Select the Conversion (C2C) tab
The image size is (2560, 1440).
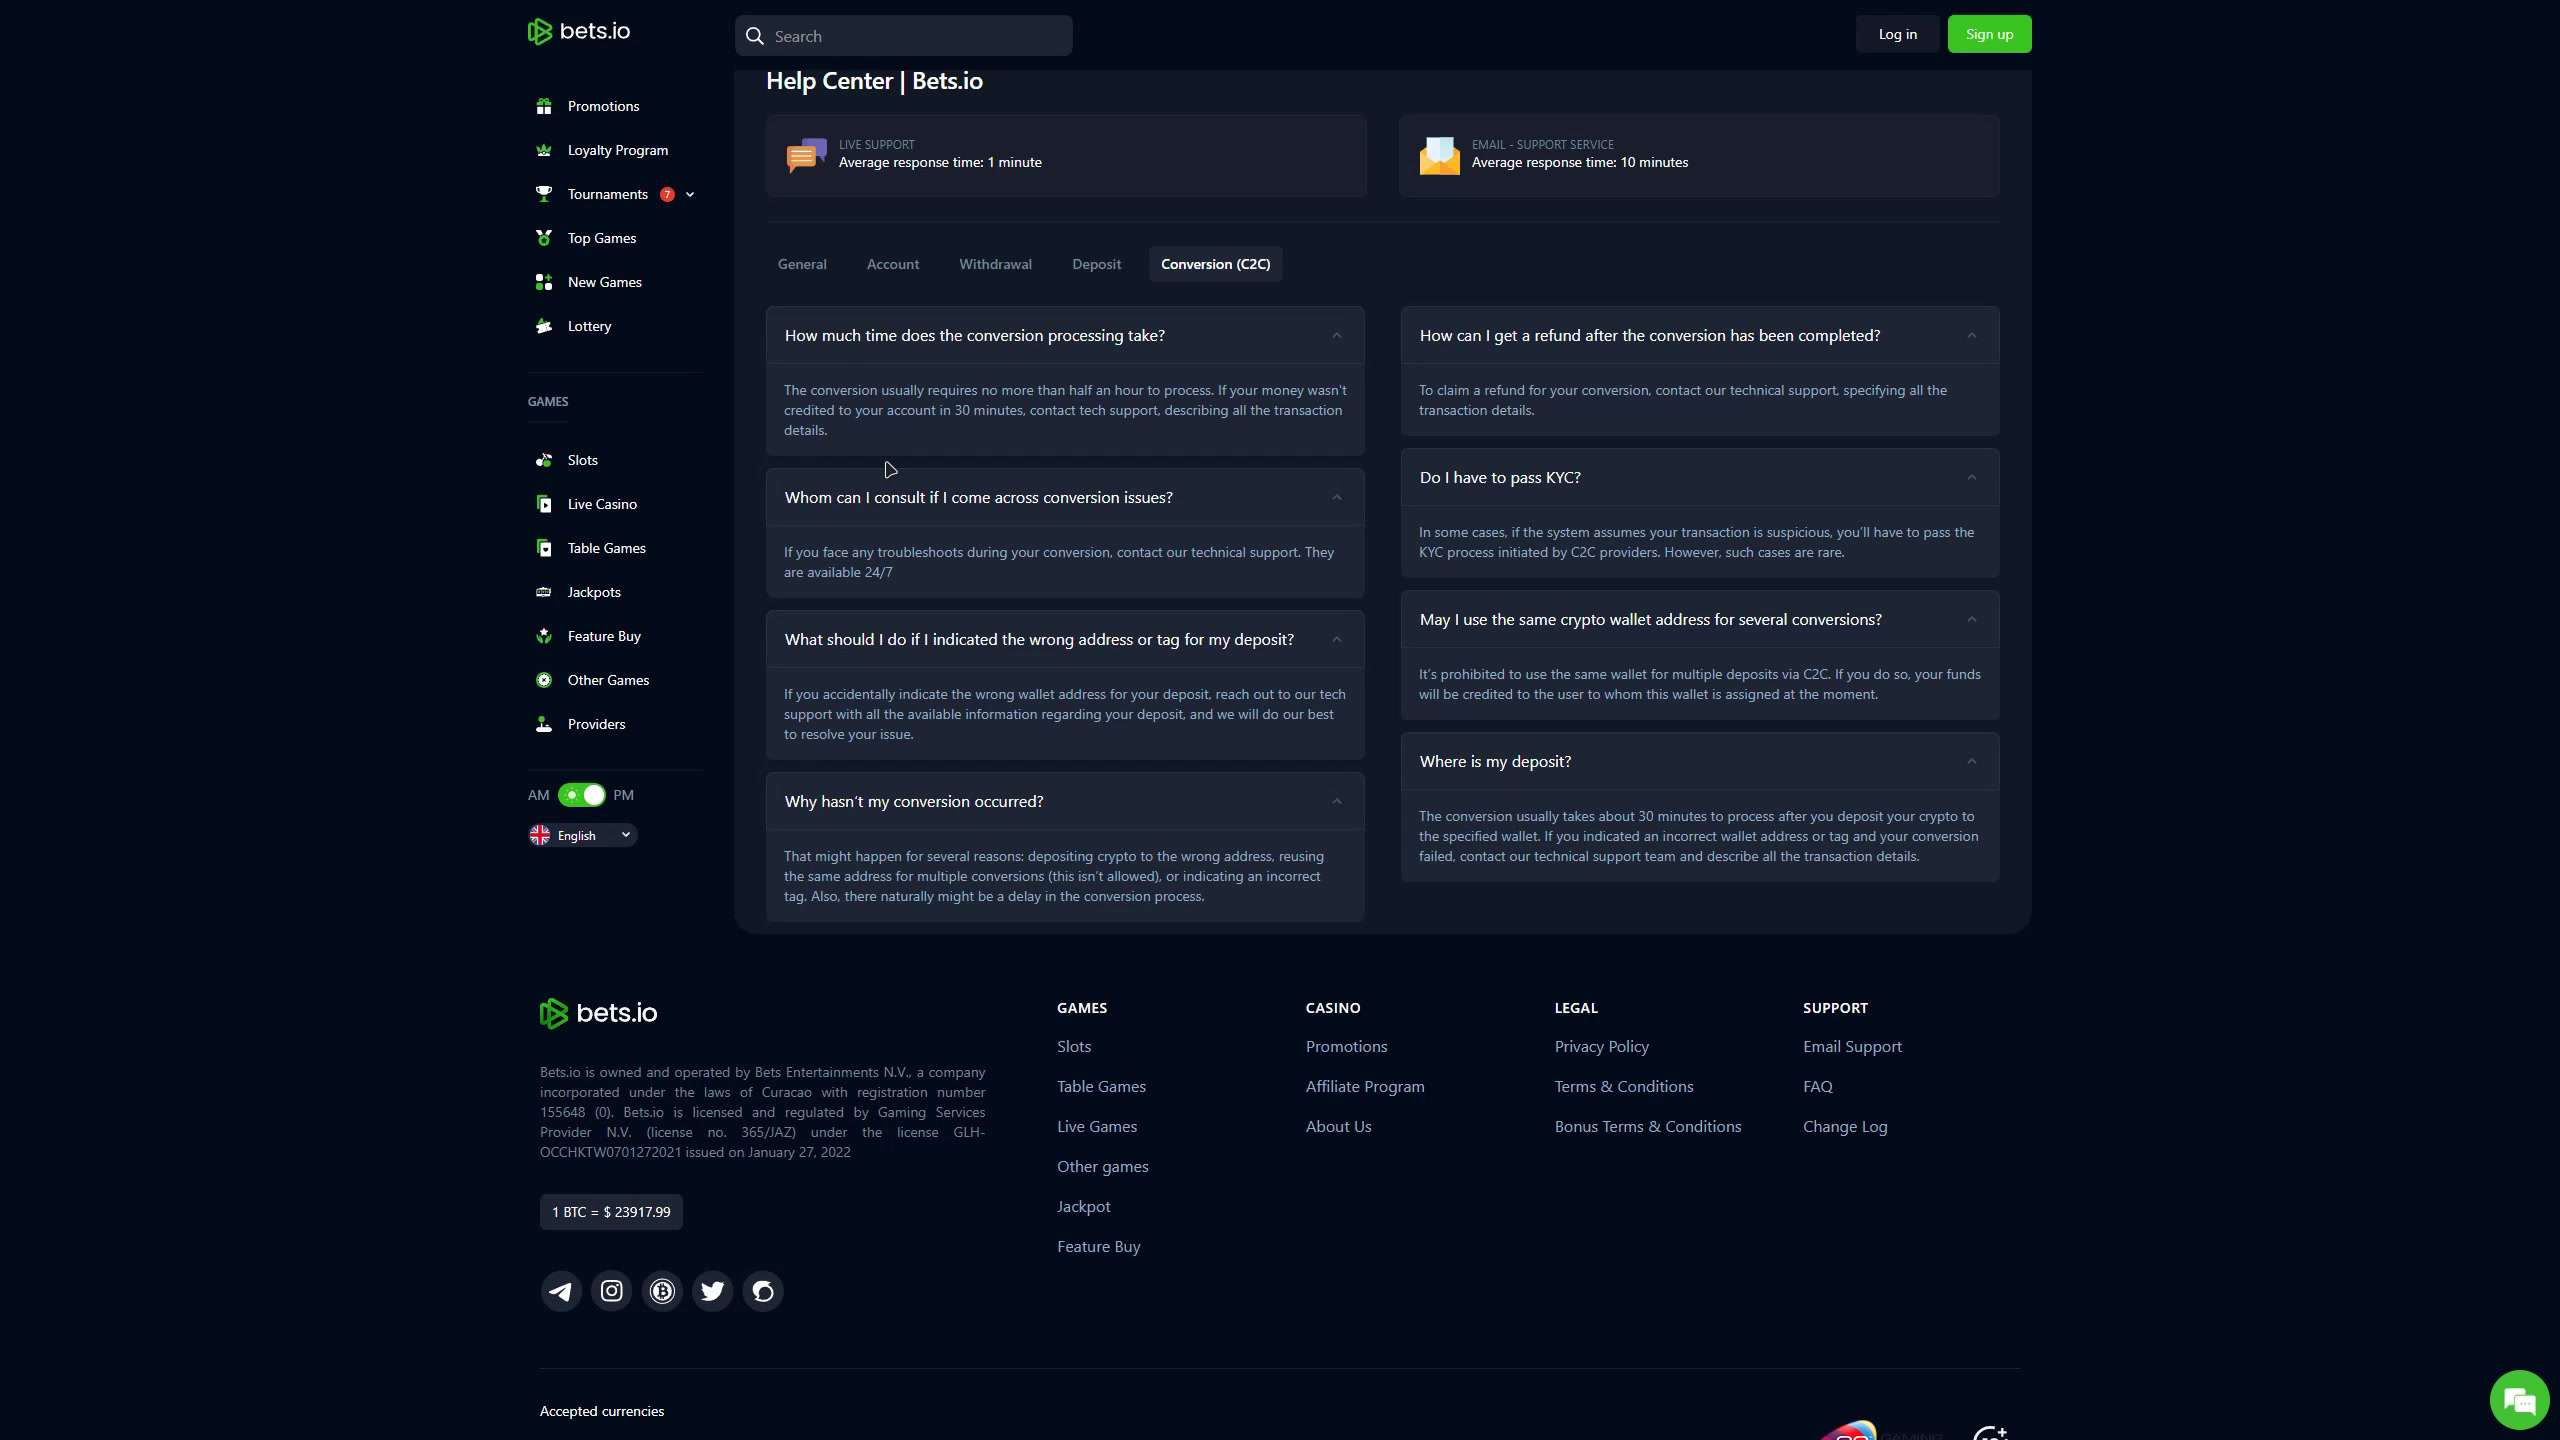[1216, 264]
